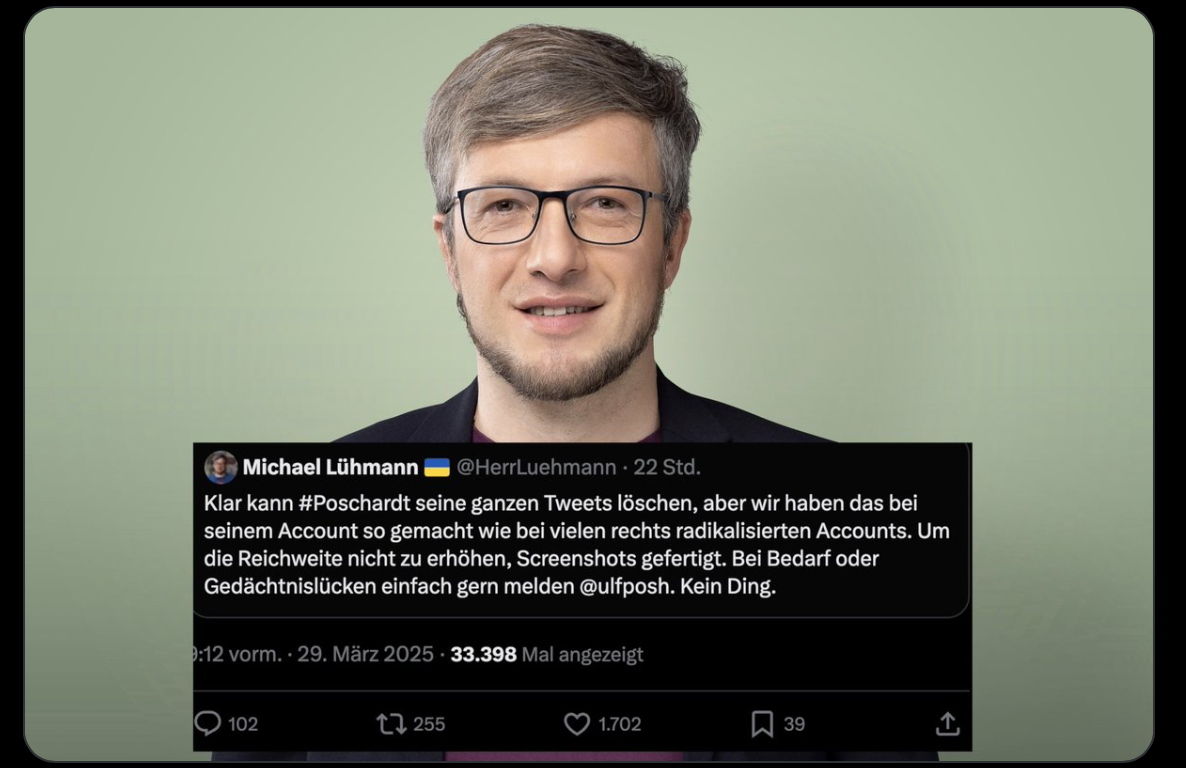
Task: View the 33.398 Mal angezeigt statistics
Action: pyautogui.click(x=547, y=655)
